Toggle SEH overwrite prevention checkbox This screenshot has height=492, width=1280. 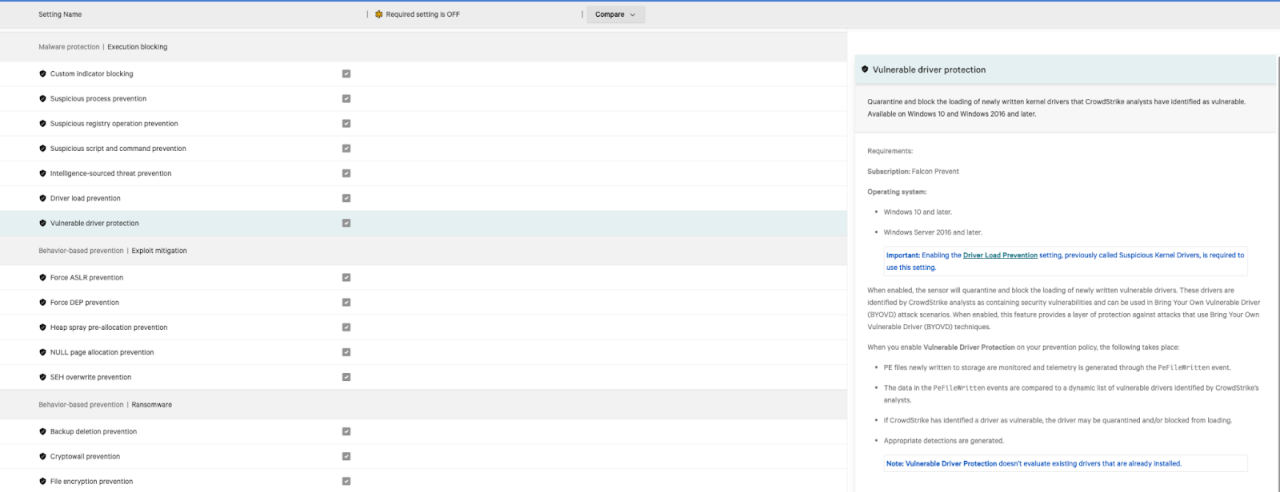(x=346, y=377)
